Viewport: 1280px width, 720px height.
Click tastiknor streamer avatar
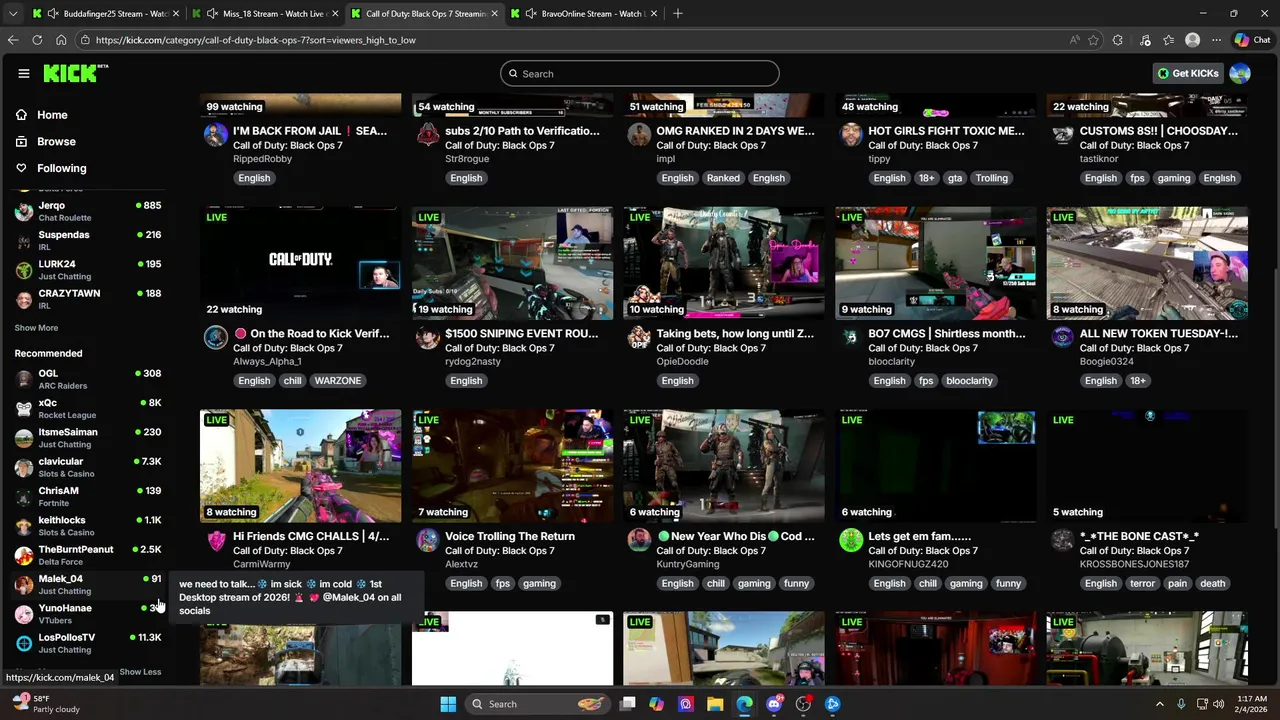pos(1063,135)
